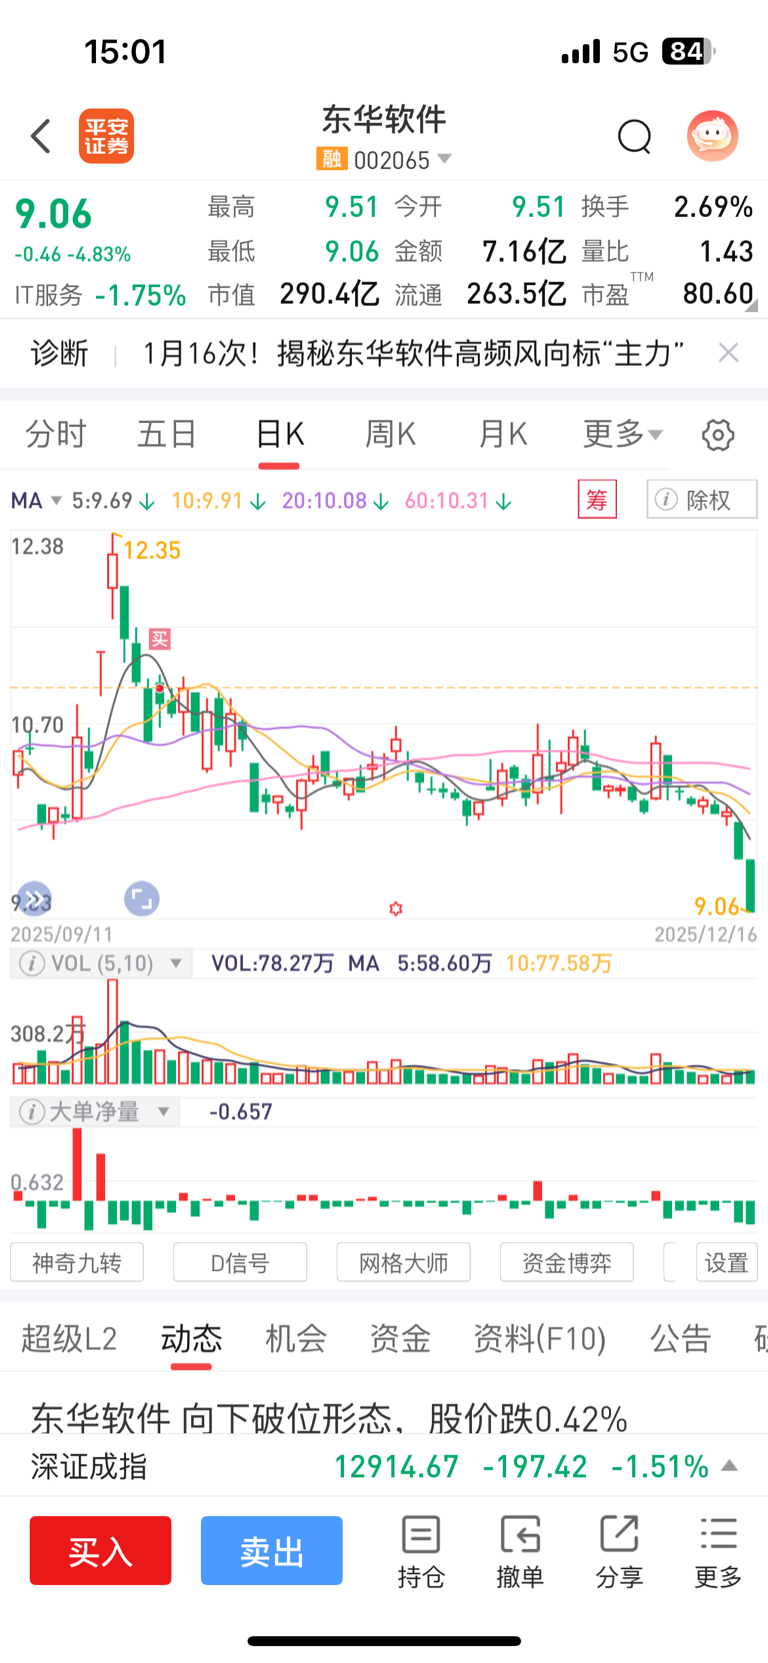768x1663 pixels.
Task: Open the indicator 设置 button
Action: pyautogui.click(x=727, y=1263)
